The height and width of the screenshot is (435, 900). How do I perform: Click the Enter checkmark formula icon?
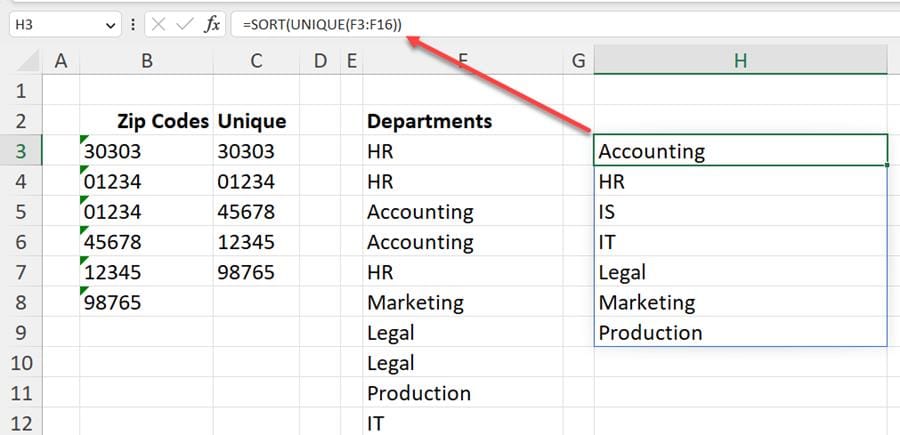(x=185, y=25)
